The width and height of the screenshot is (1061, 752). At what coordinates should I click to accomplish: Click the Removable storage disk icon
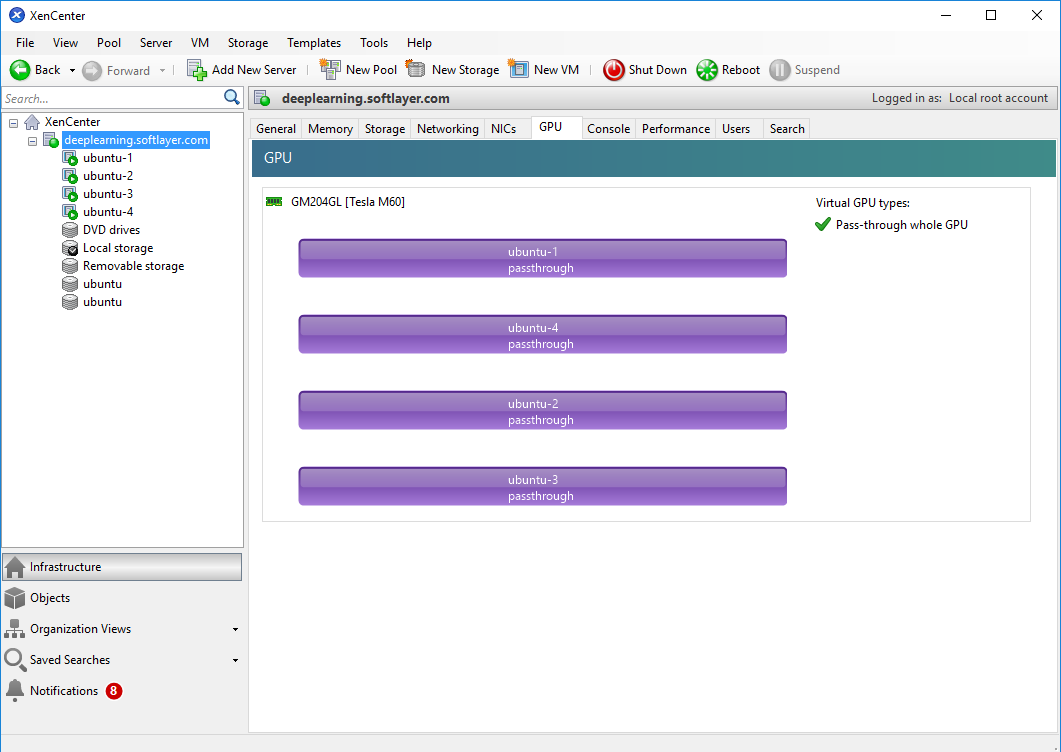point(70,266)
